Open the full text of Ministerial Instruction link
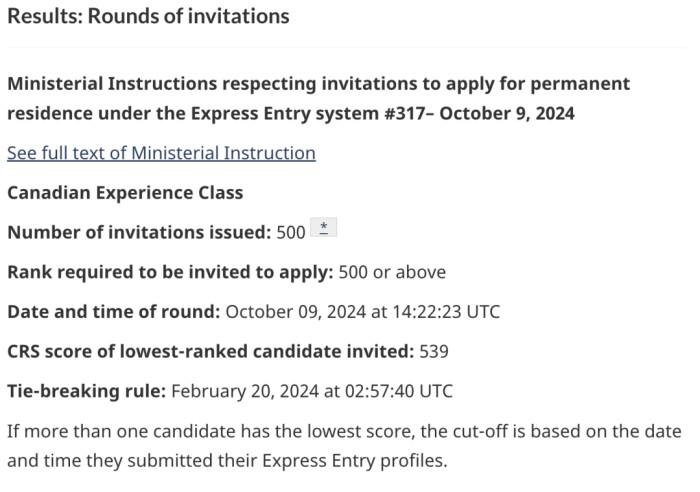The image size is (700, 492). pyautogui.click(x=161, y=153)
